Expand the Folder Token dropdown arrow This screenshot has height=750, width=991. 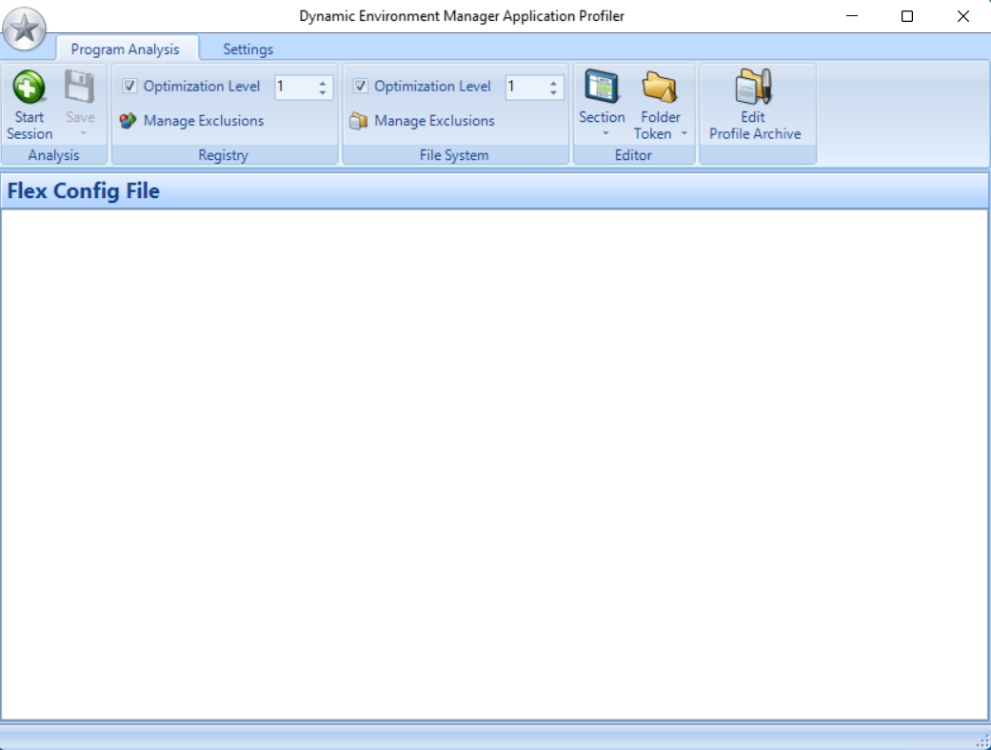684,134
